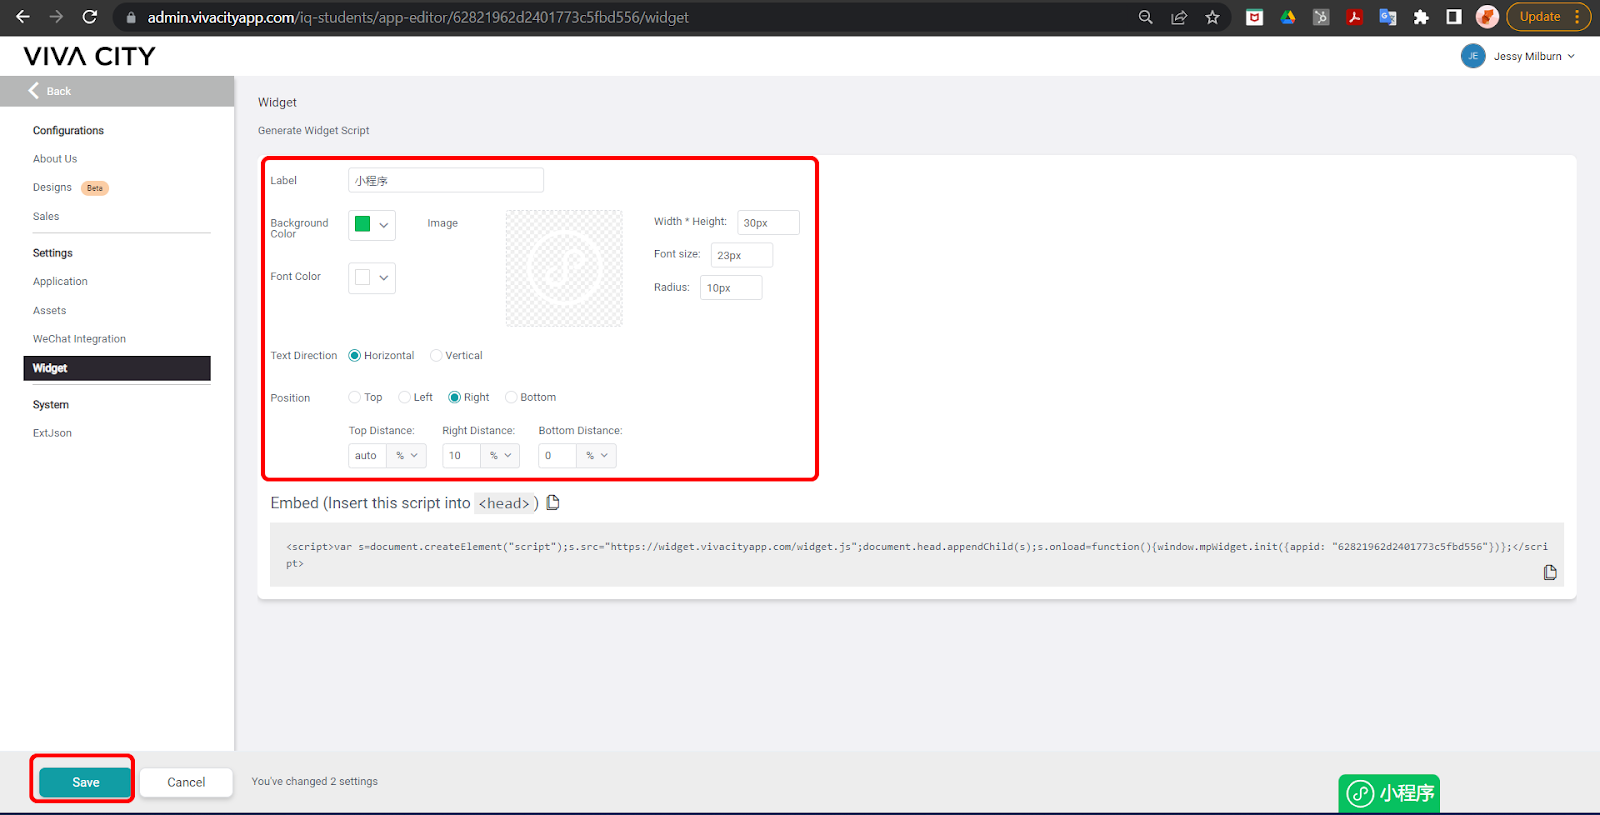Image resolution: width=1600 pixels, height=815 pixels.
Task: Go back with the browser back arrow
Action: tap(23, 17)
